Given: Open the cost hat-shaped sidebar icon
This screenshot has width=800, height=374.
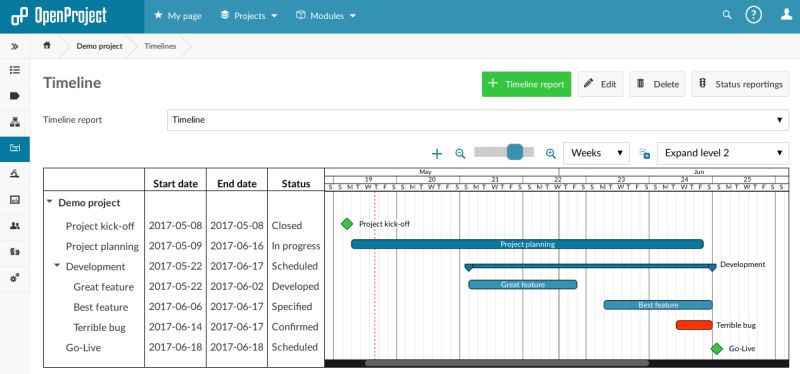Looking at the screenshot, I should click(x=15, y=174).
